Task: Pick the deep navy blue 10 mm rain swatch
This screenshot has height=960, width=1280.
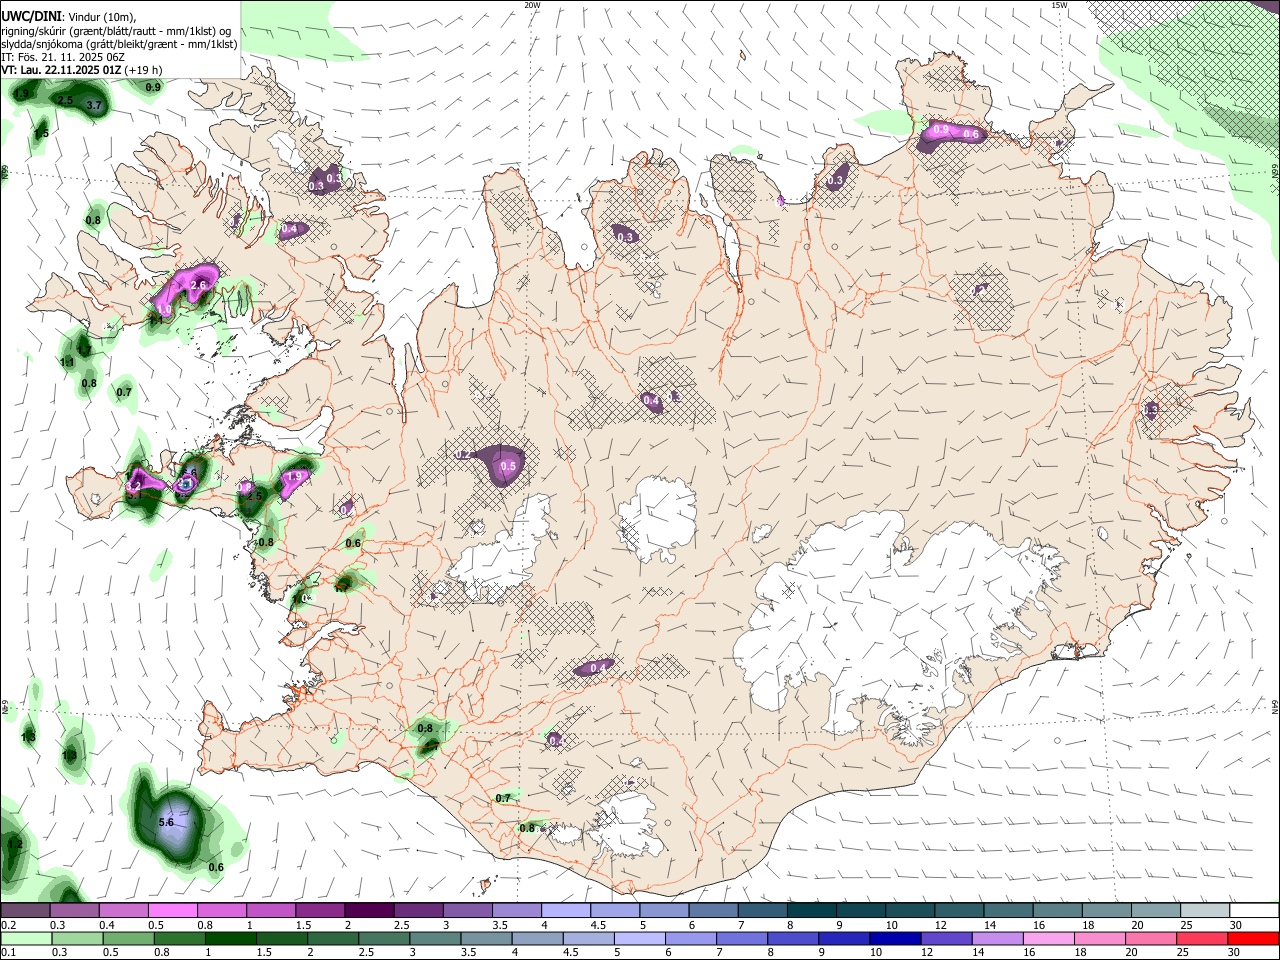Action: 895,938
